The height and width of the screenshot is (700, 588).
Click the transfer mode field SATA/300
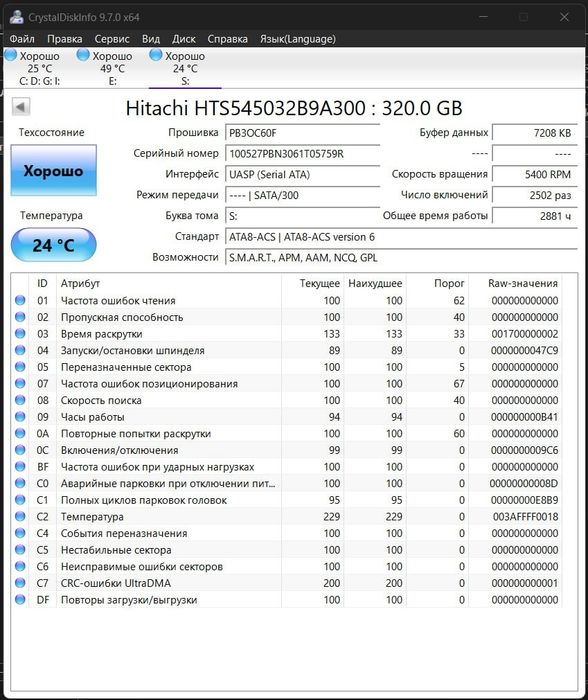pyautogui.click(x=302, y=196)
